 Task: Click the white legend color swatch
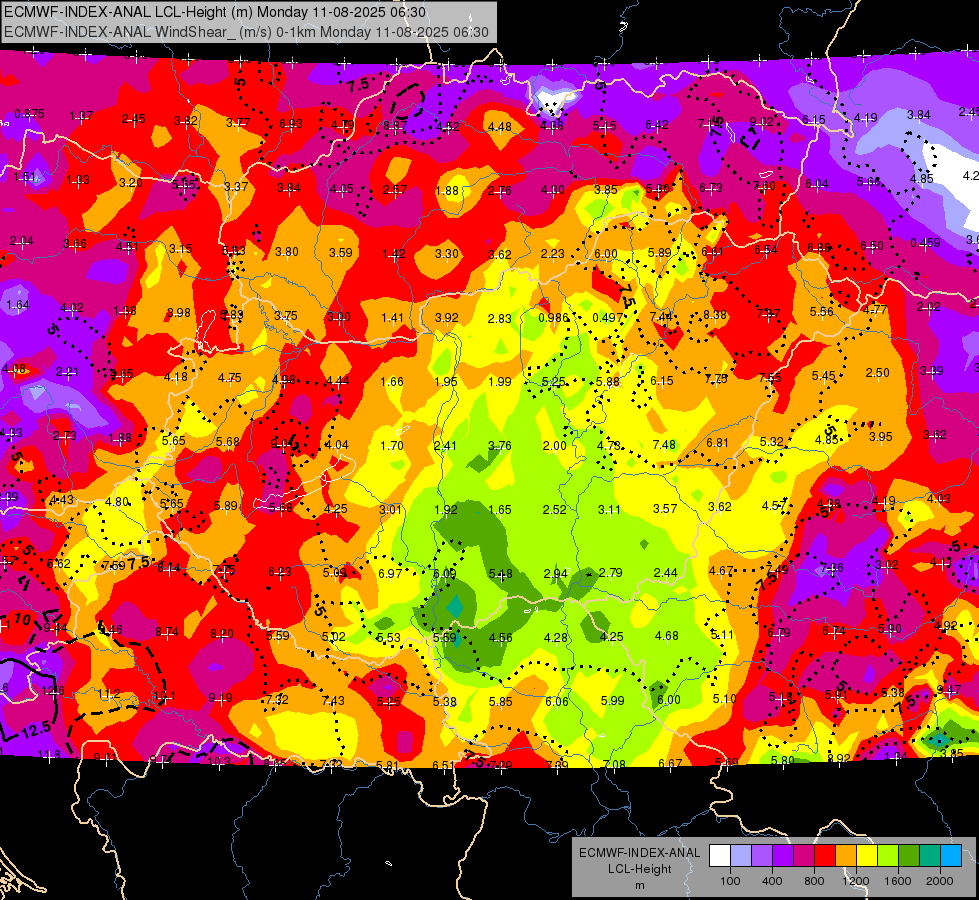pos(720,856)
